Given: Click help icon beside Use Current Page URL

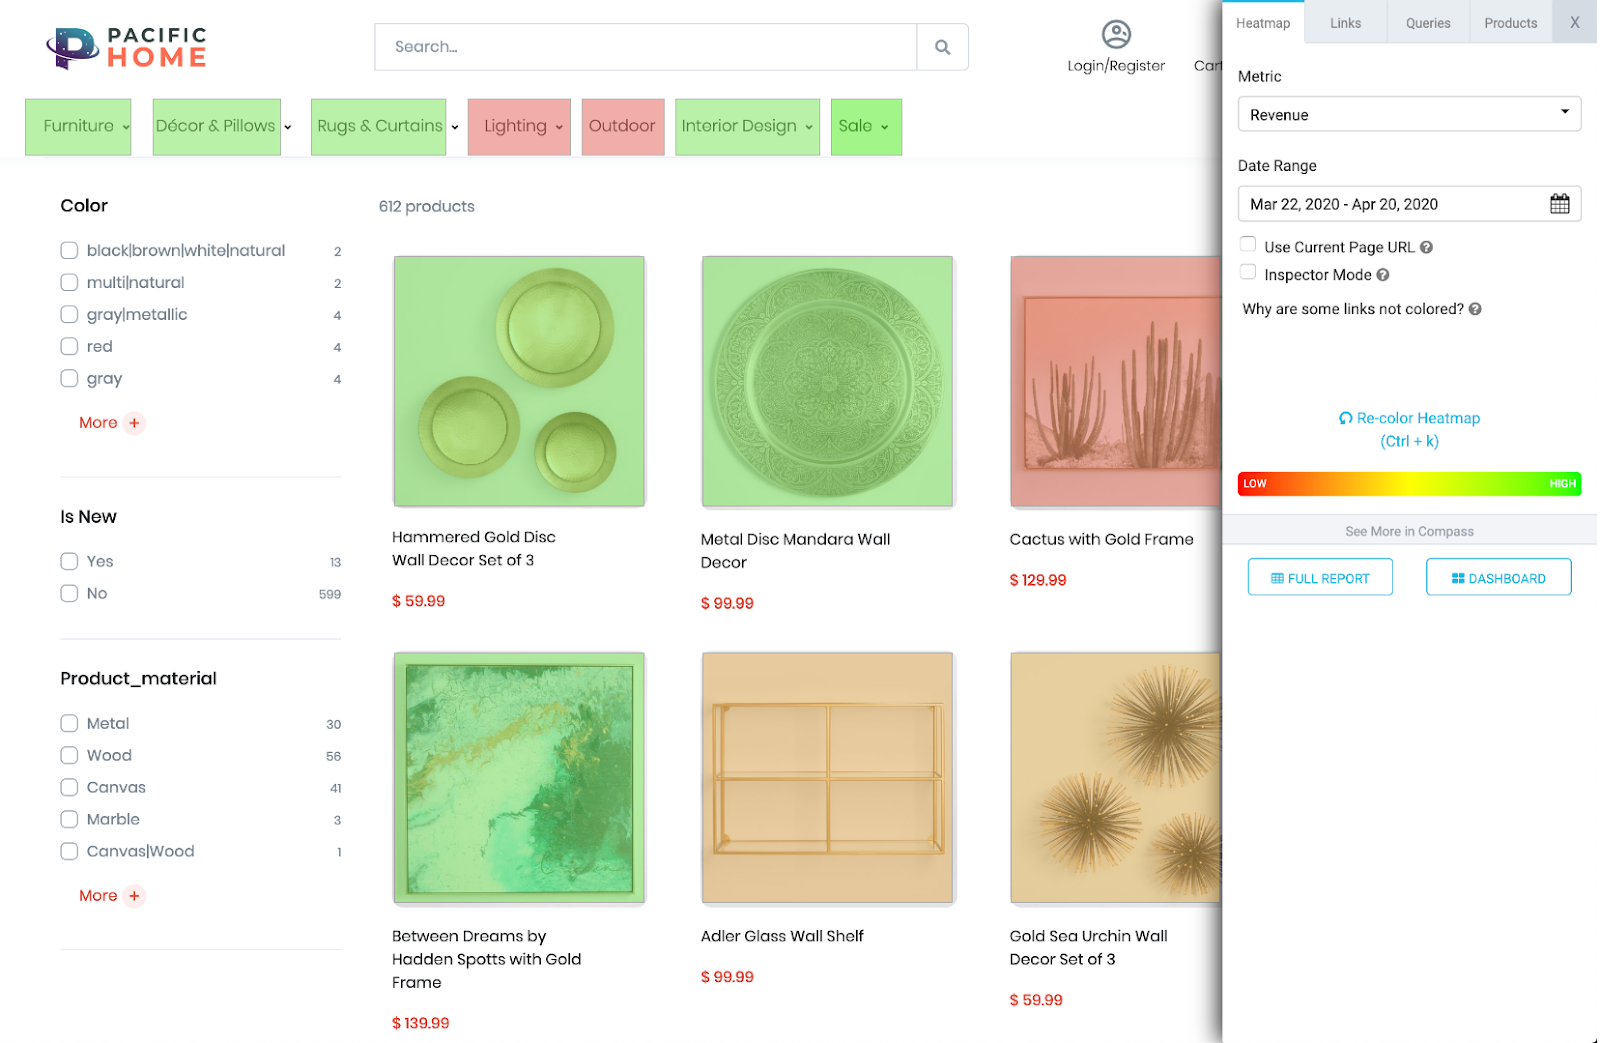Looking at the screenshot, I should click(x=1426, y=247).
